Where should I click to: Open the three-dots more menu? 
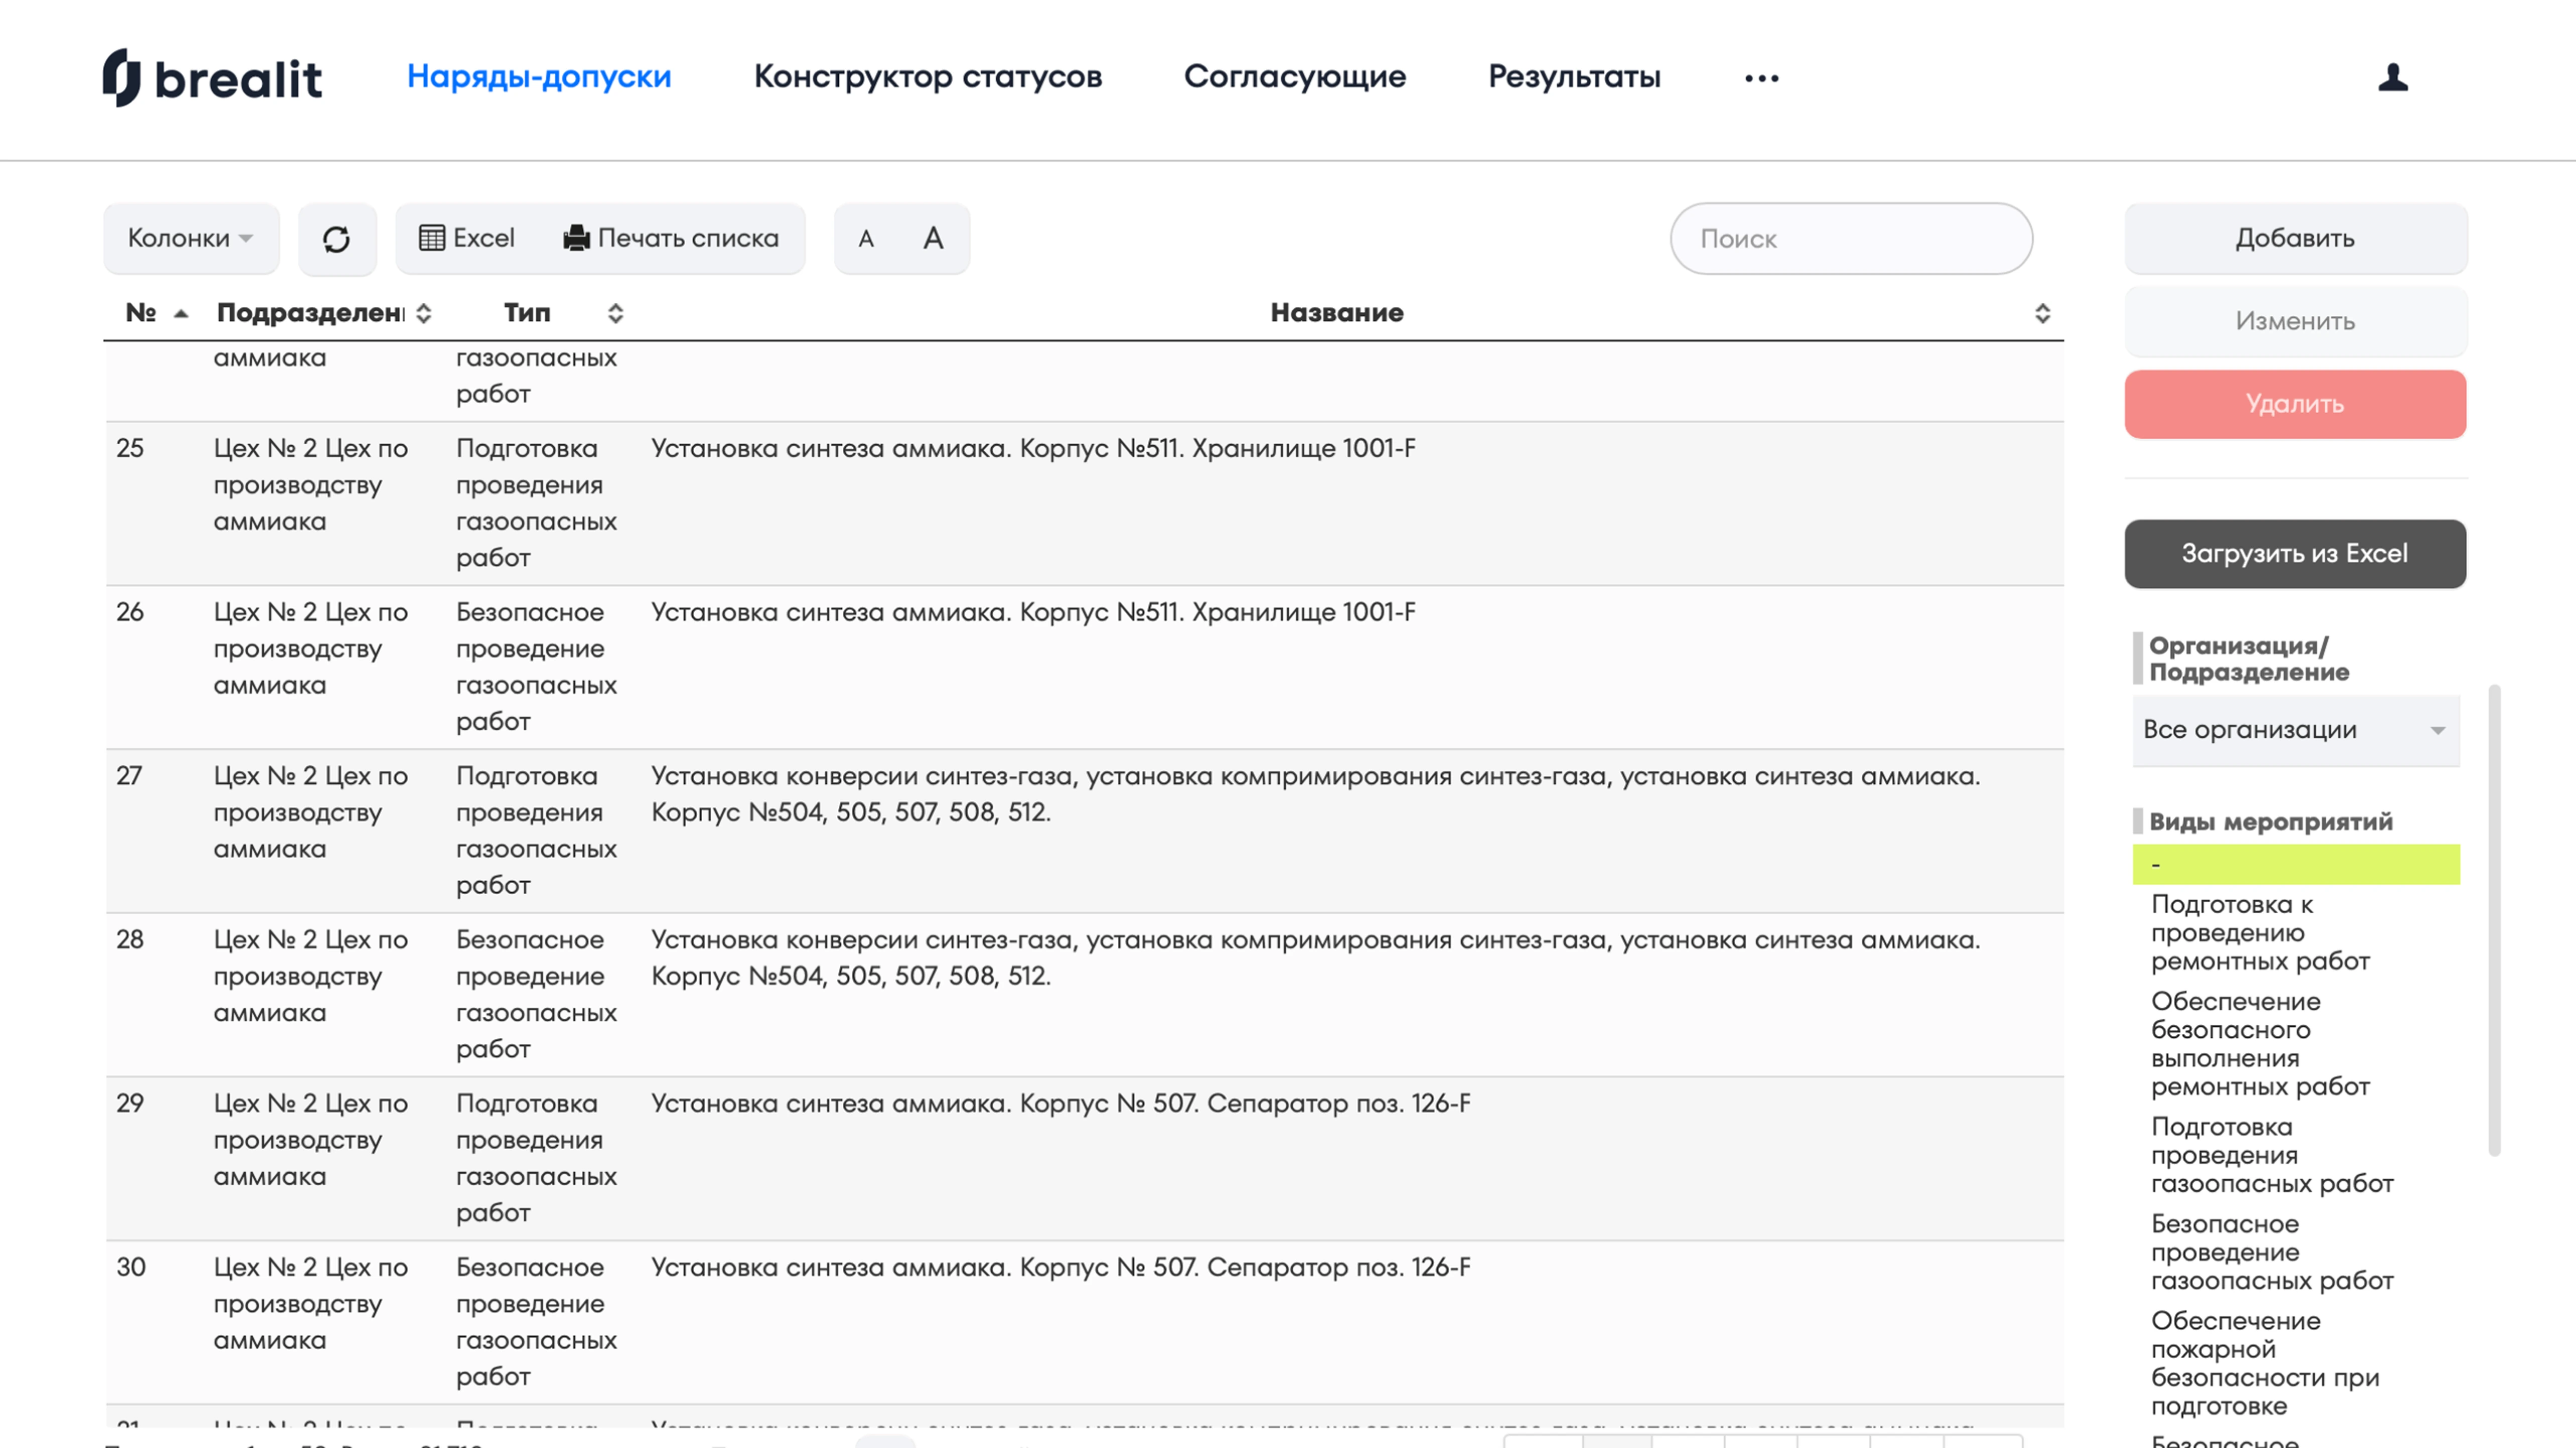[x=1761, y=78]
